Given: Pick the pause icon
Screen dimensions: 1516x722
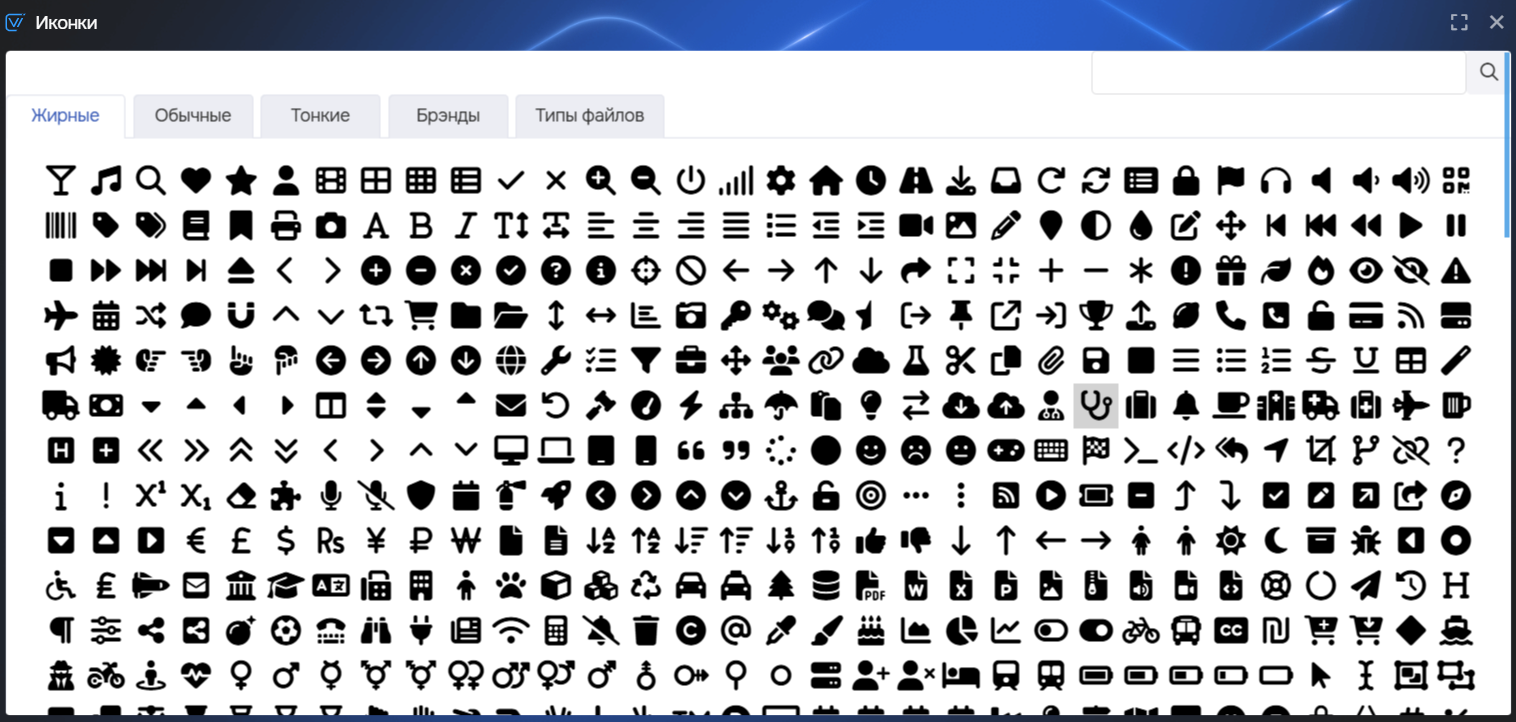Looking at the screenshot, I should click(x=1456, y=226).
